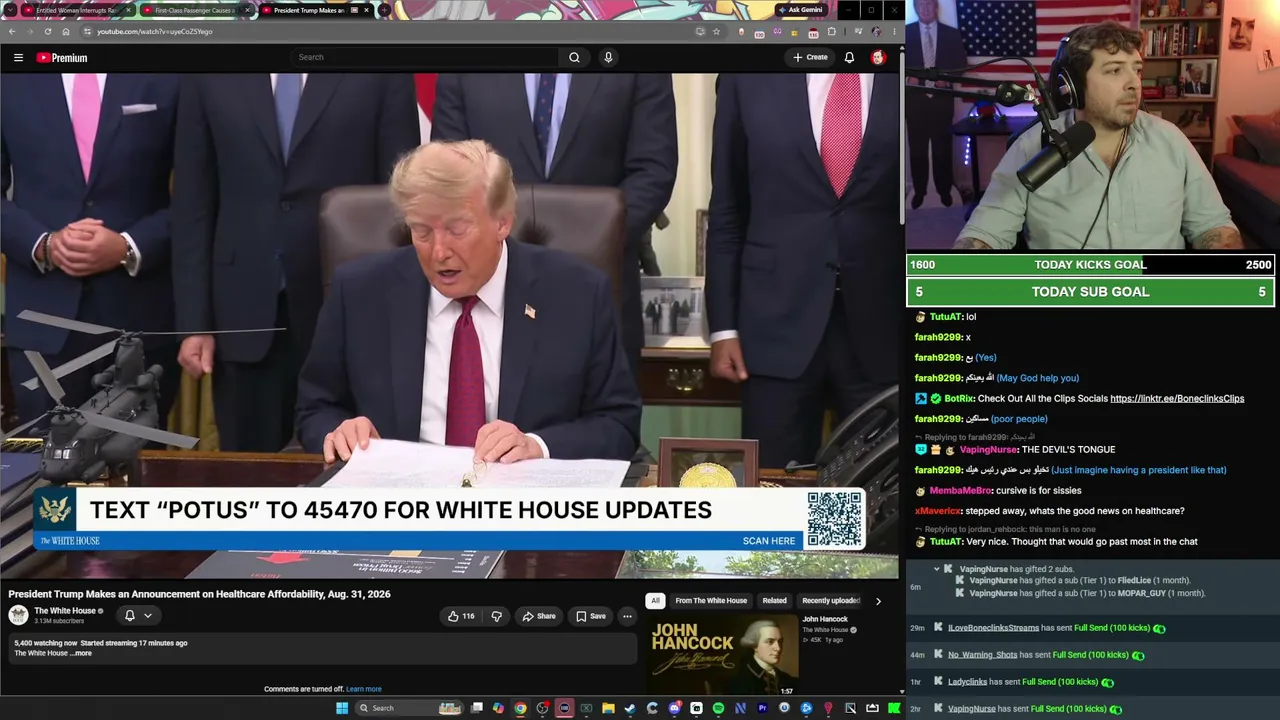Click the Ask Gemini button
1280x720 pixels.
coord(800,10)
